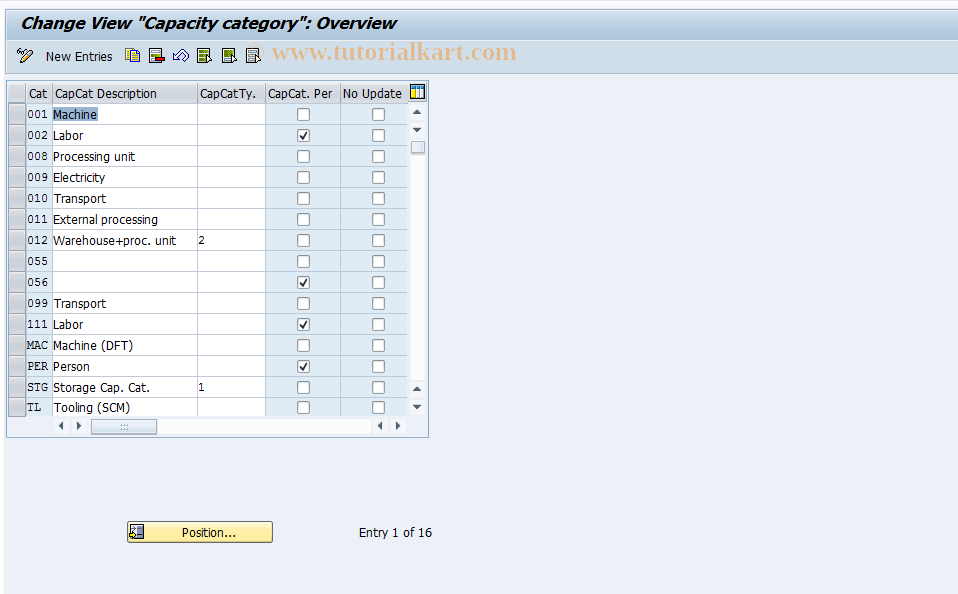Uncheck CapCat. Per for 111 Labor
958x594 pixels.
303,324
